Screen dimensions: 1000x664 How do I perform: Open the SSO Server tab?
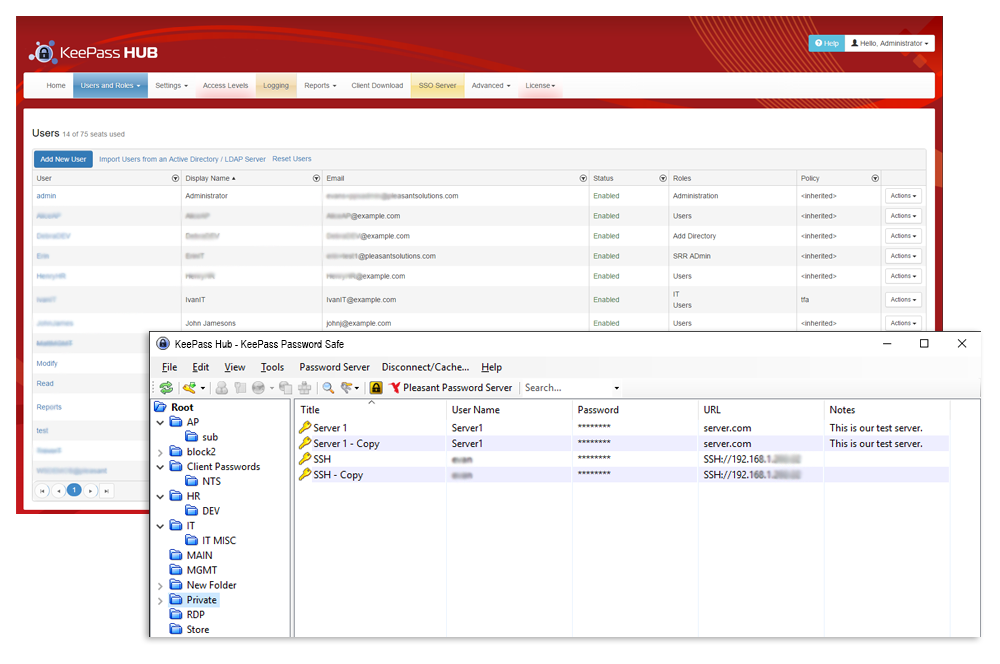point(437,85)
